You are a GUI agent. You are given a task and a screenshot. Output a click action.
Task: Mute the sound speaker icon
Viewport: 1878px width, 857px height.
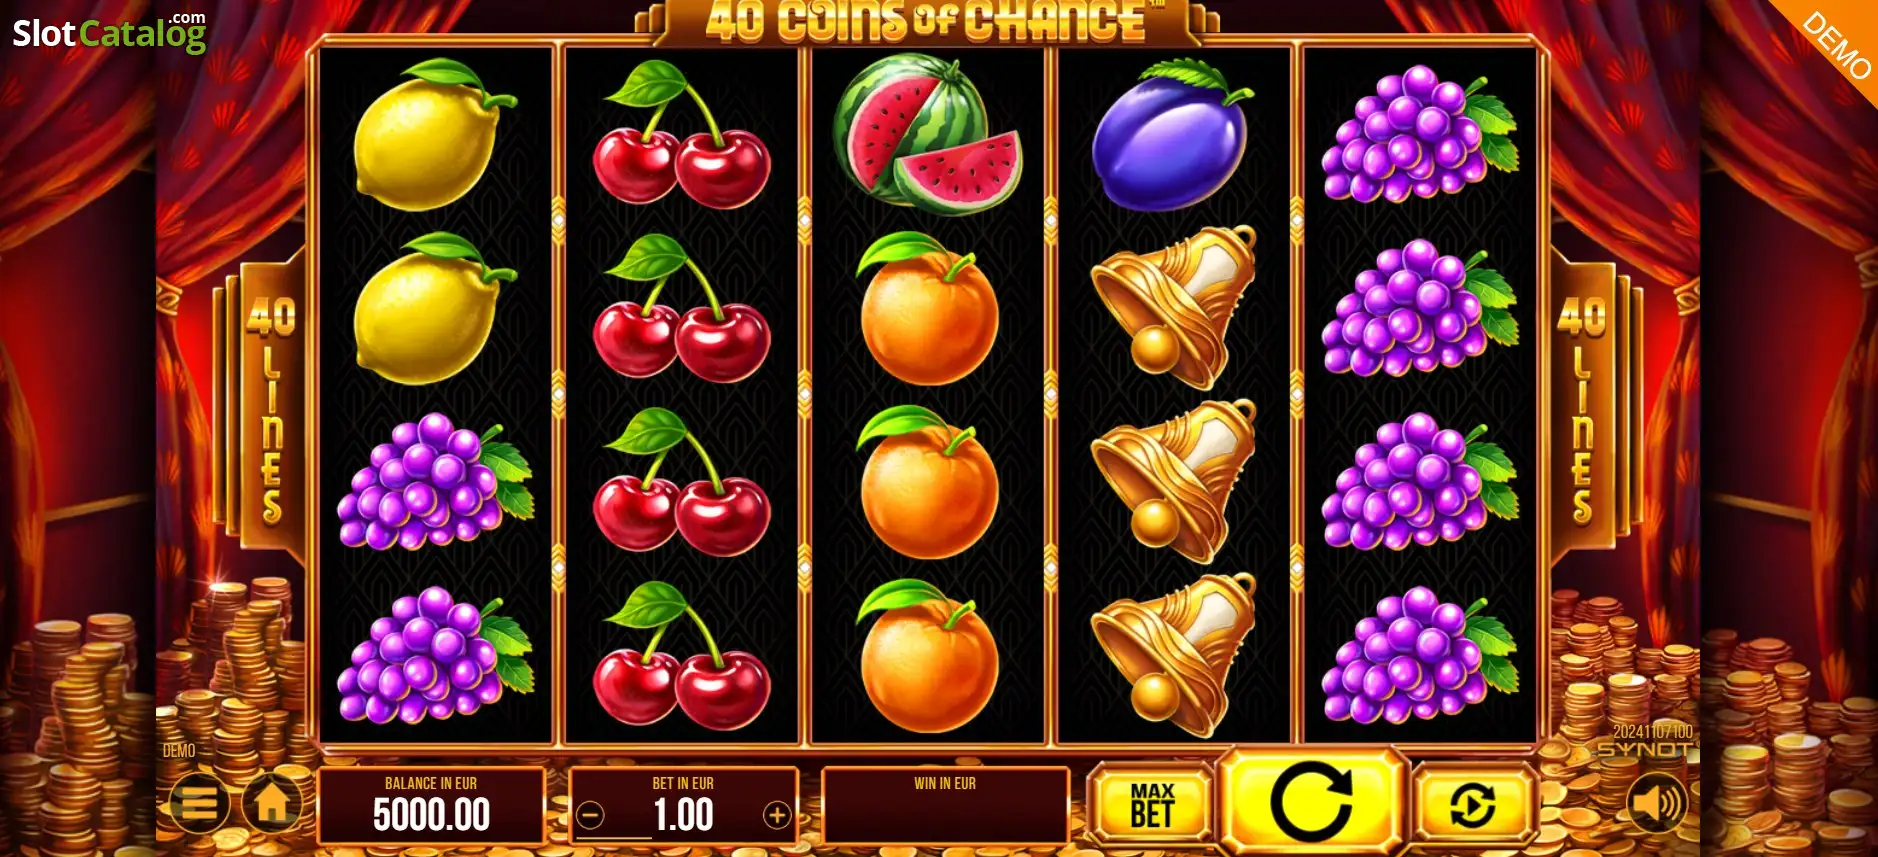[x=1657, y=803]
